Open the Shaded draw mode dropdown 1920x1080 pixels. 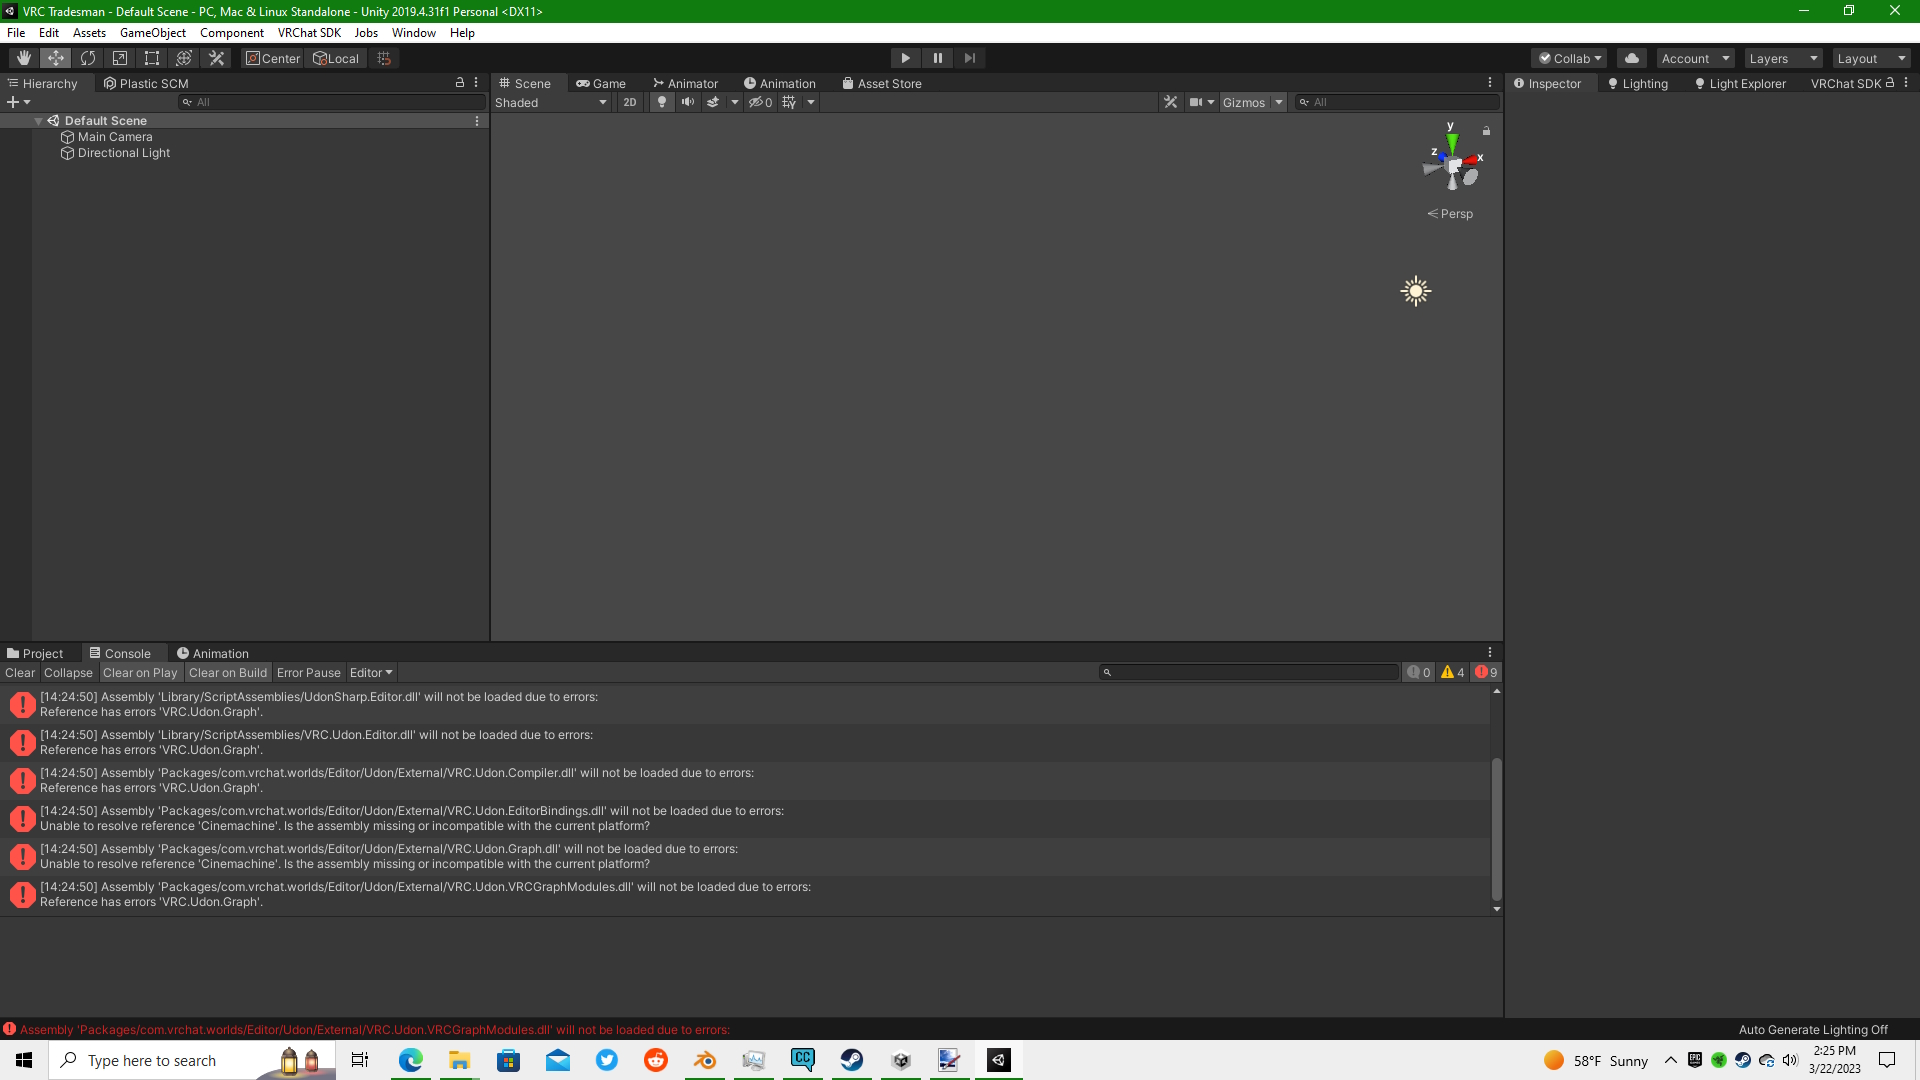click(x=550, y=102)
